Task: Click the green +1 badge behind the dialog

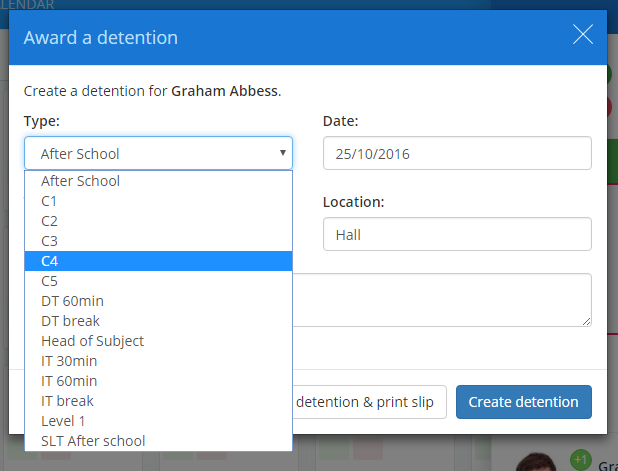Action: tap(581, 460)
